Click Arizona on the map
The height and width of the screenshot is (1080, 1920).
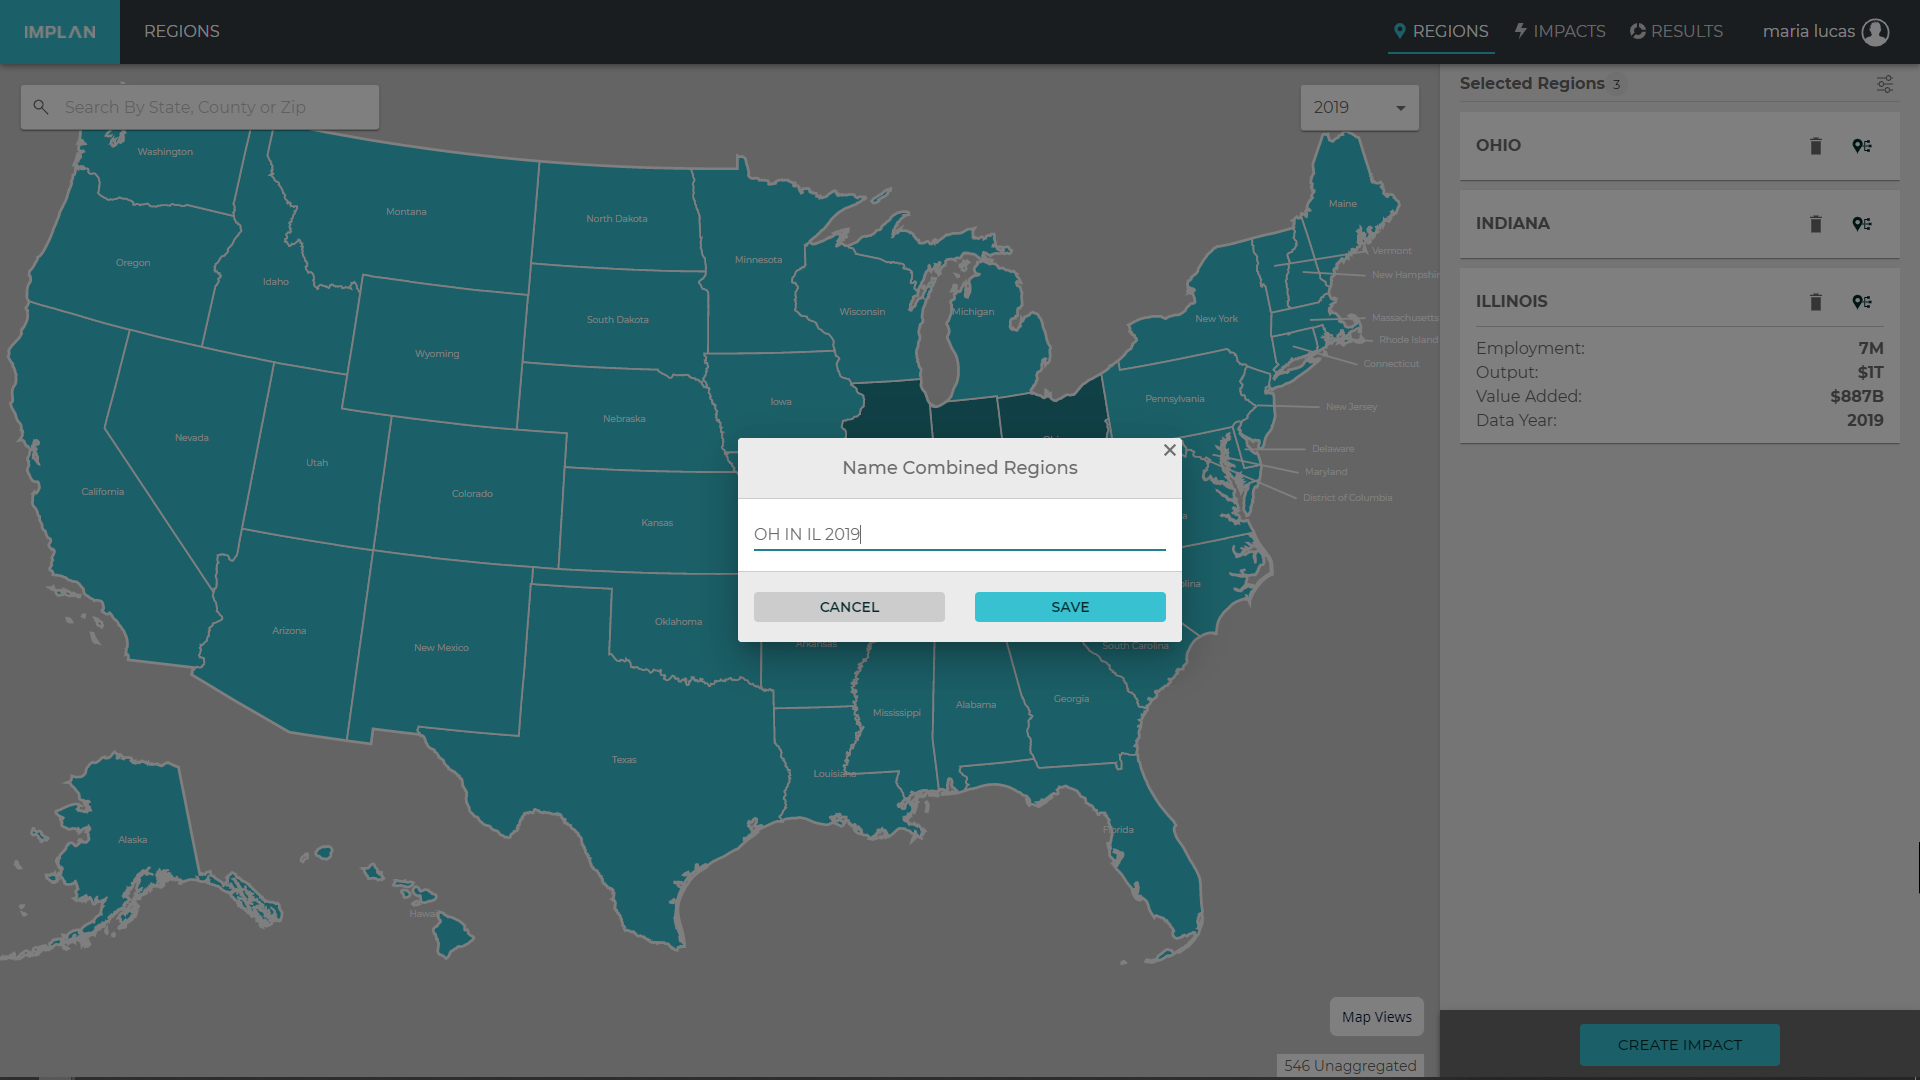pyautogui.click(x=289, y=631)
